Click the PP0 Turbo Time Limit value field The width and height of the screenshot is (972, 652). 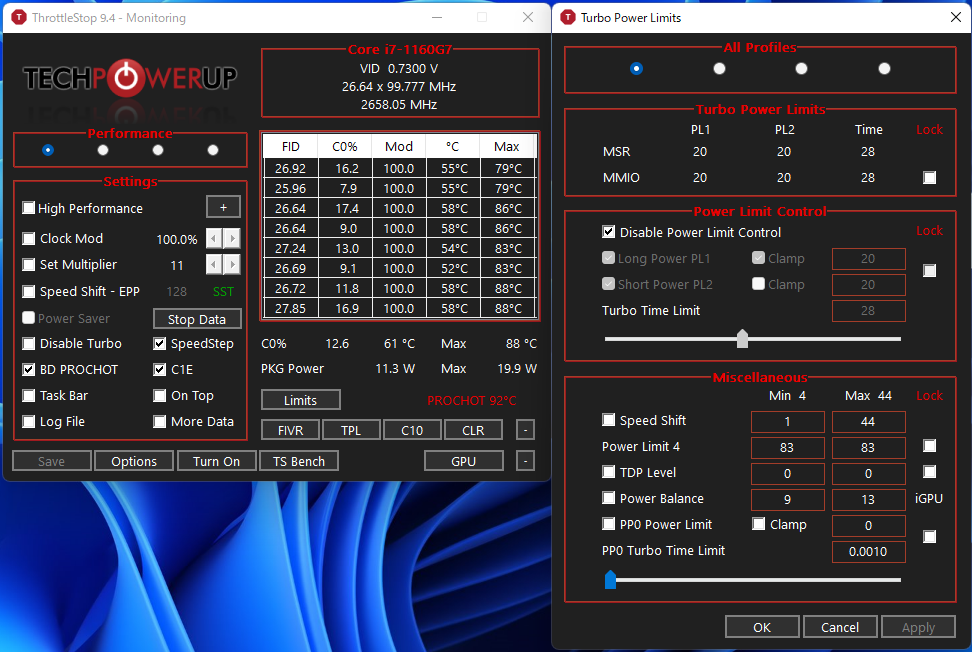click(868, 552)
